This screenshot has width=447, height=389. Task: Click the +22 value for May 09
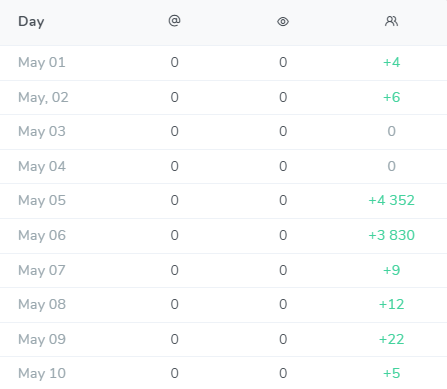tap(391, 339)
